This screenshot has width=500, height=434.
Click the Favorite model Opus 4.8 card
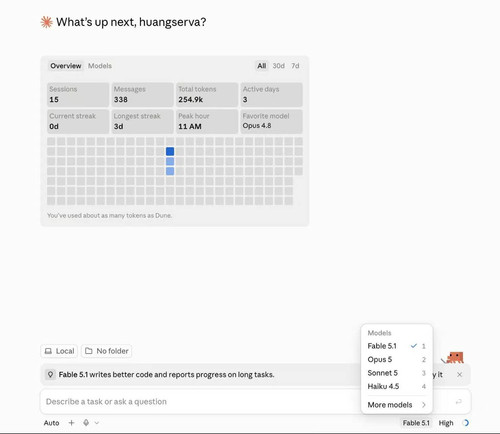coord(272,122)
